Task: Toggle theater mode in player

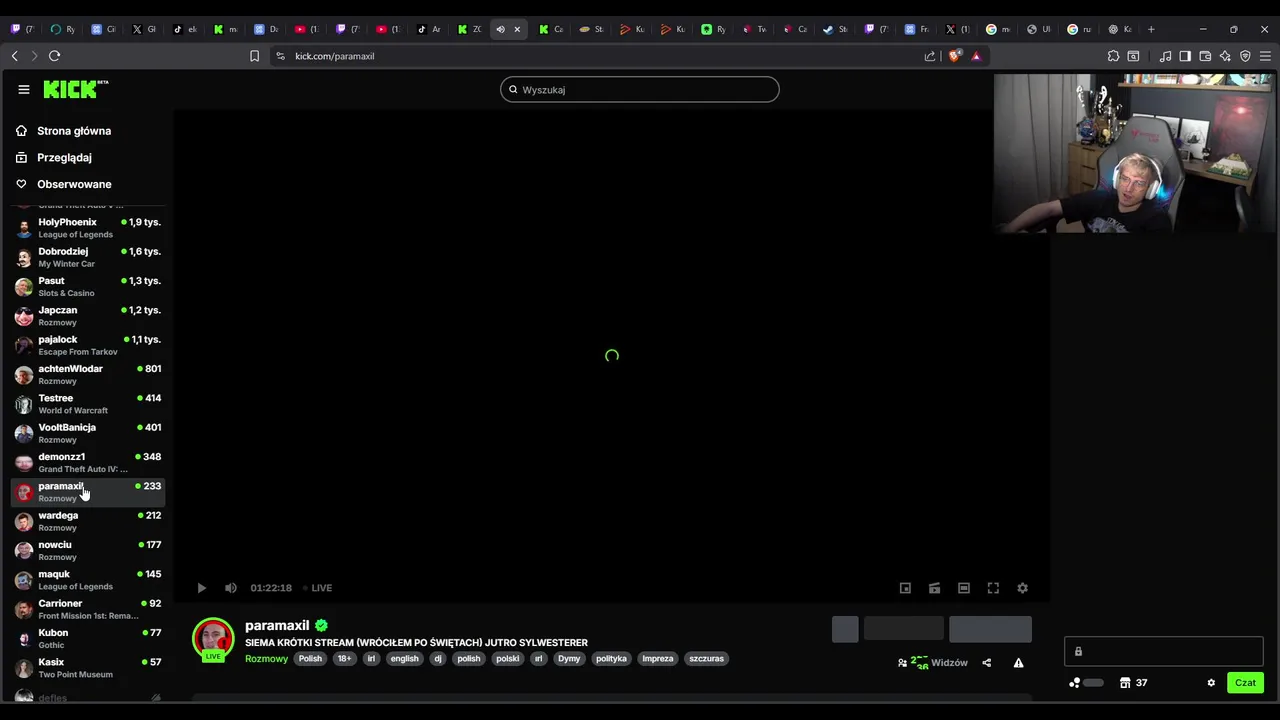Action: 964,588
